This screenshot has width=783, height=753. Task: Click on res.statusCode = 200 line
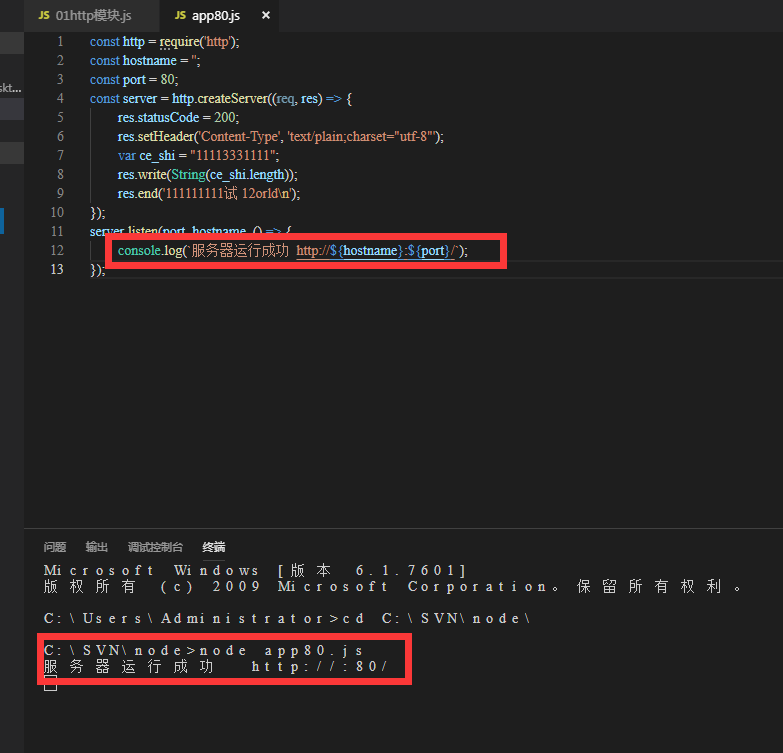[x=178, y=117]
